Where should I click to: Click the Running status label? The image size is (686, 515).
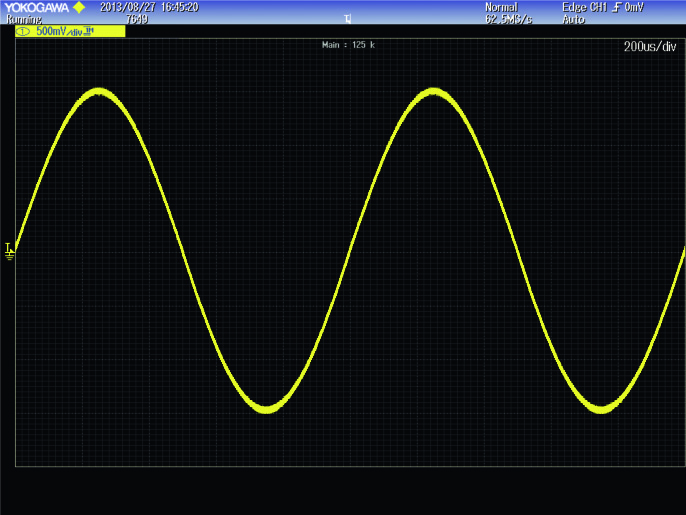pos(24,19)
